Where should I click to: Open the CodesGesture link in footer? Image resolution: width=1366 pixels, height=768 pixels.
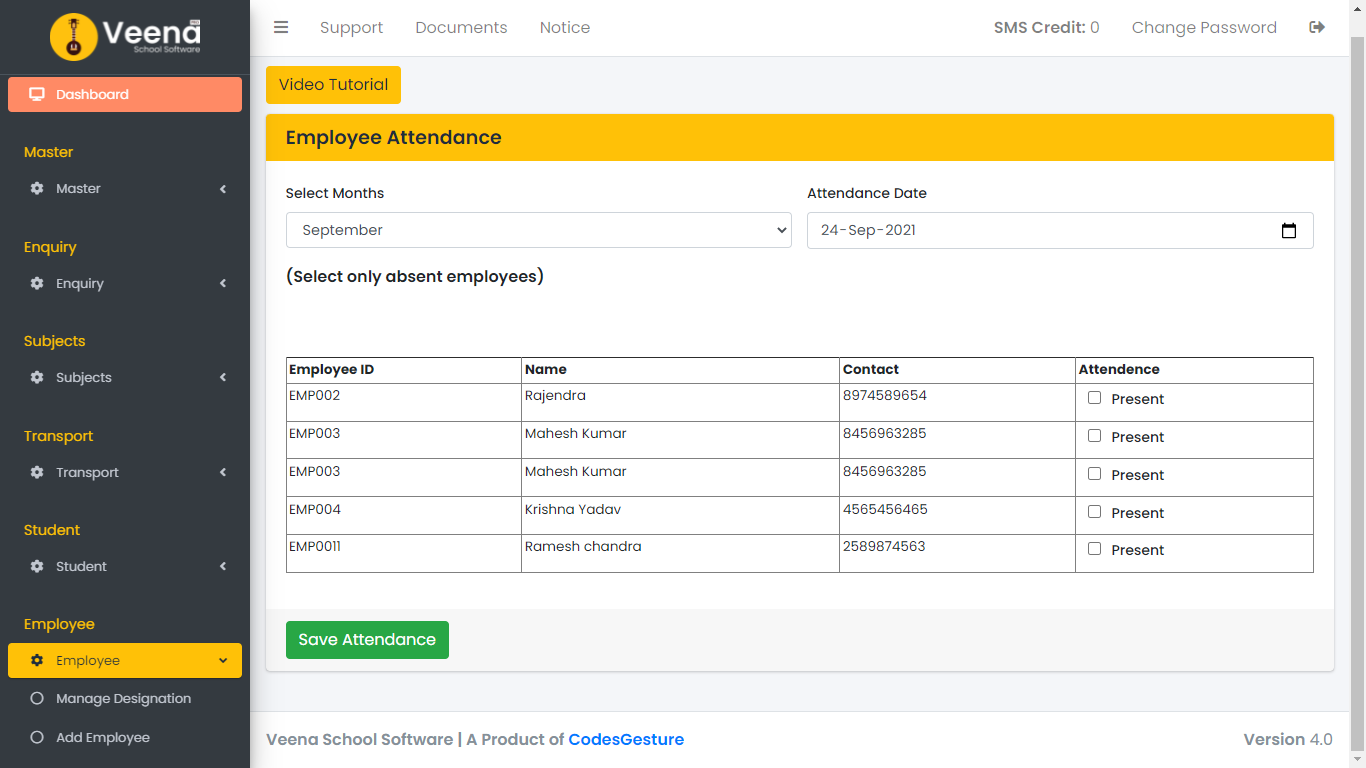[626, 740]
